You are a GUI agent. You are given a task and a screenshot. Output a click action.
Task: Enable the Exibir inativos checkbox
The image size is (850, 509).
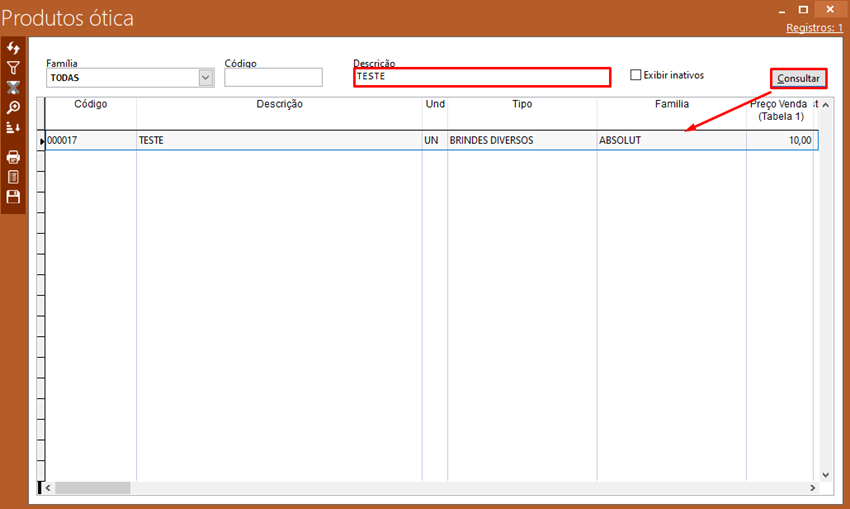click(636, 75)
